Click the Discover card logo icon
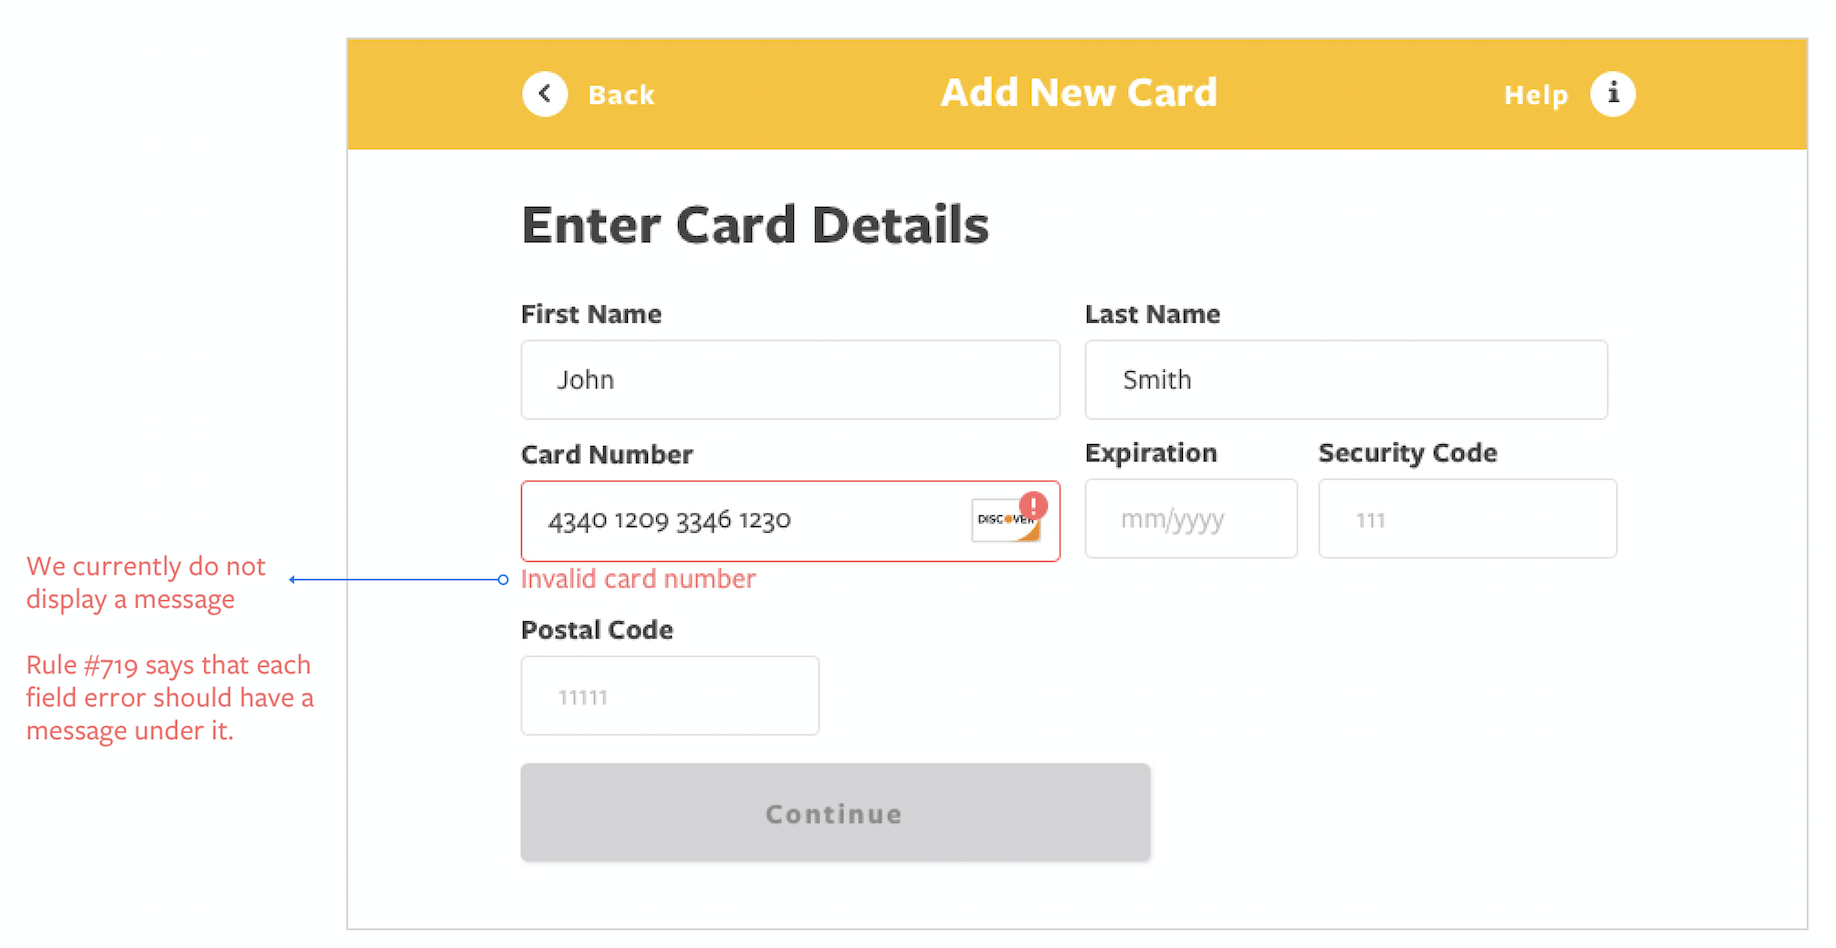Image resolution: width=1836 pixels, height=948 pixels. pos(1002,522)
